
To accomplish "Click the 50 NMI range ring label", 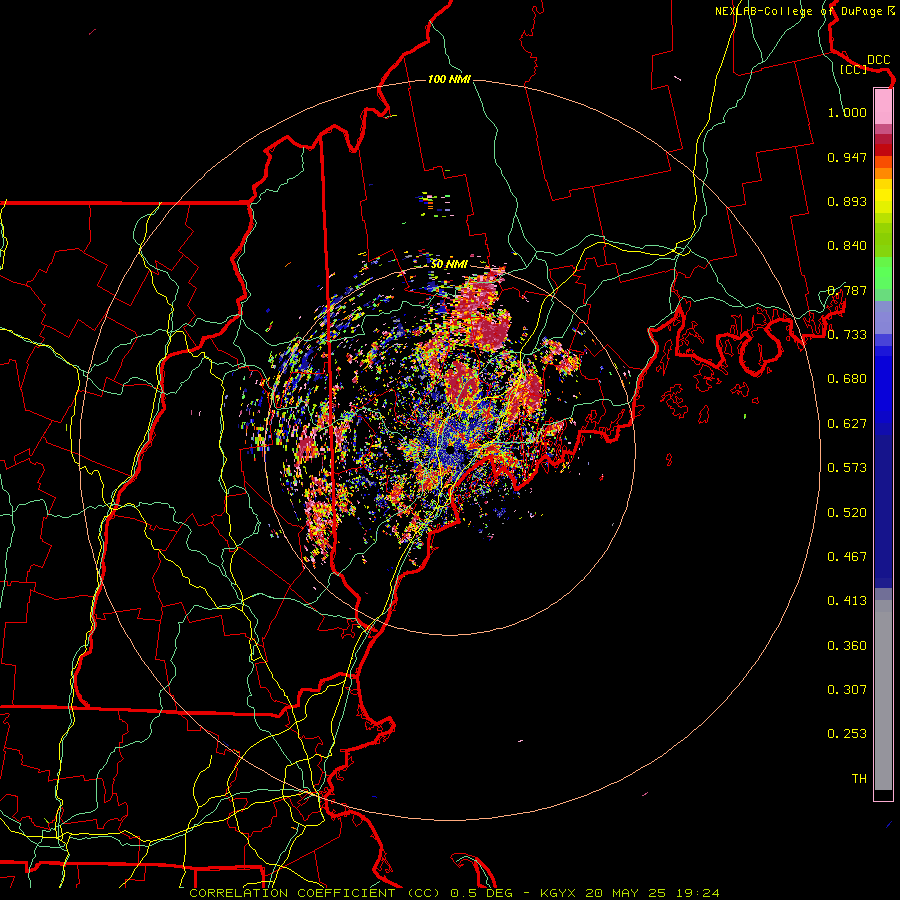I will pyautogui.click(x=449, y=264).
